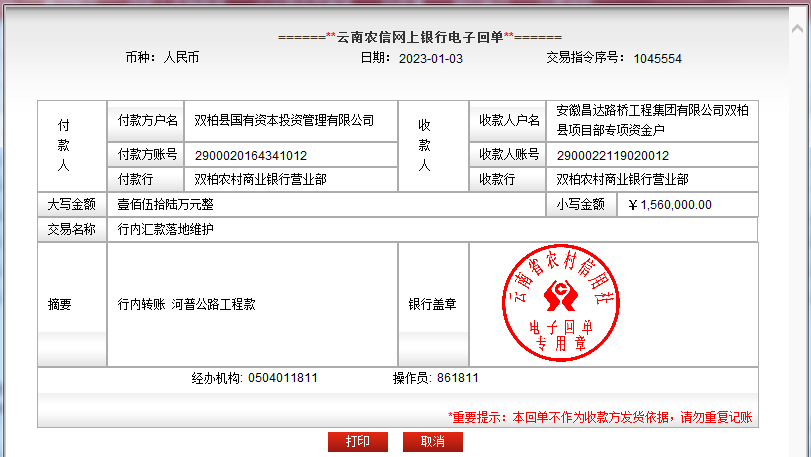Click the amount ￥1,560,000.00
Image resolution: width=811 pixels, height=457 pixels.
pyautogui.click(x=670, y=205)
